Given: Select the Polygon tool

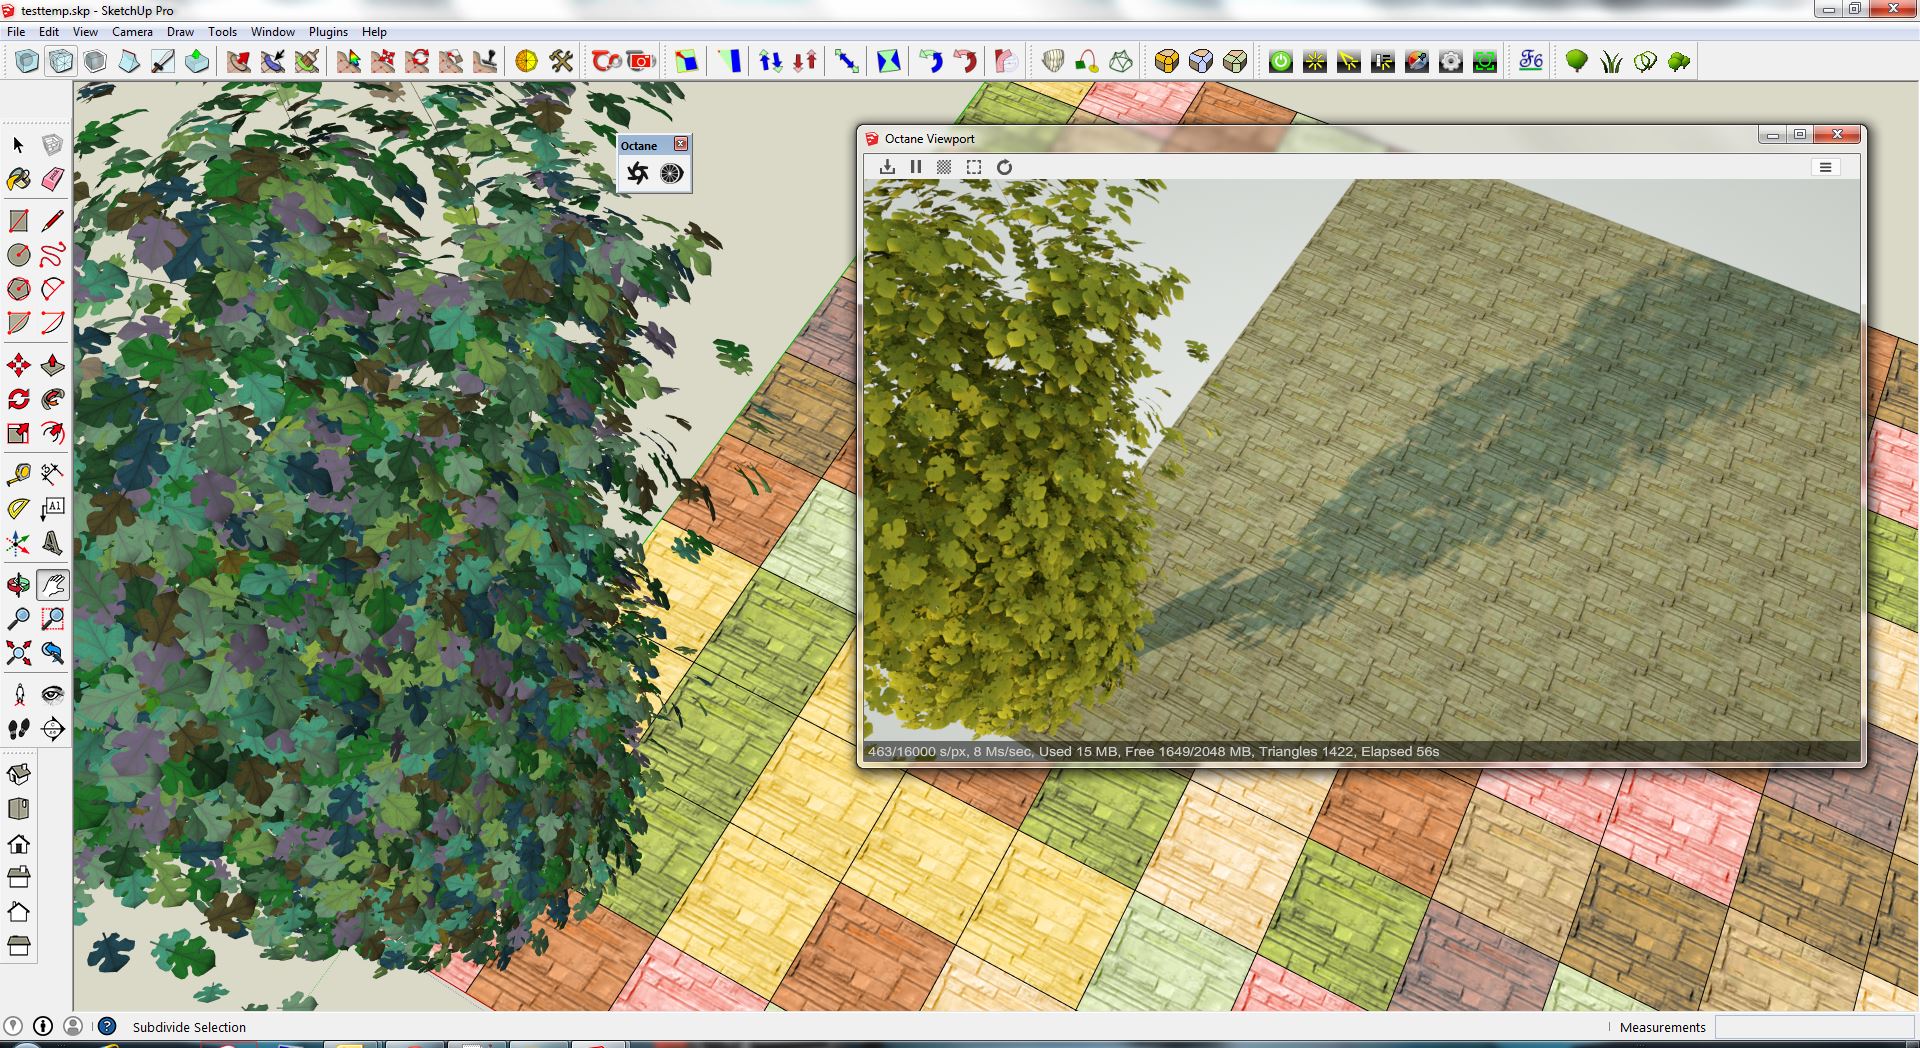Looking at the screenshot, I should click(x=18, y=289).
